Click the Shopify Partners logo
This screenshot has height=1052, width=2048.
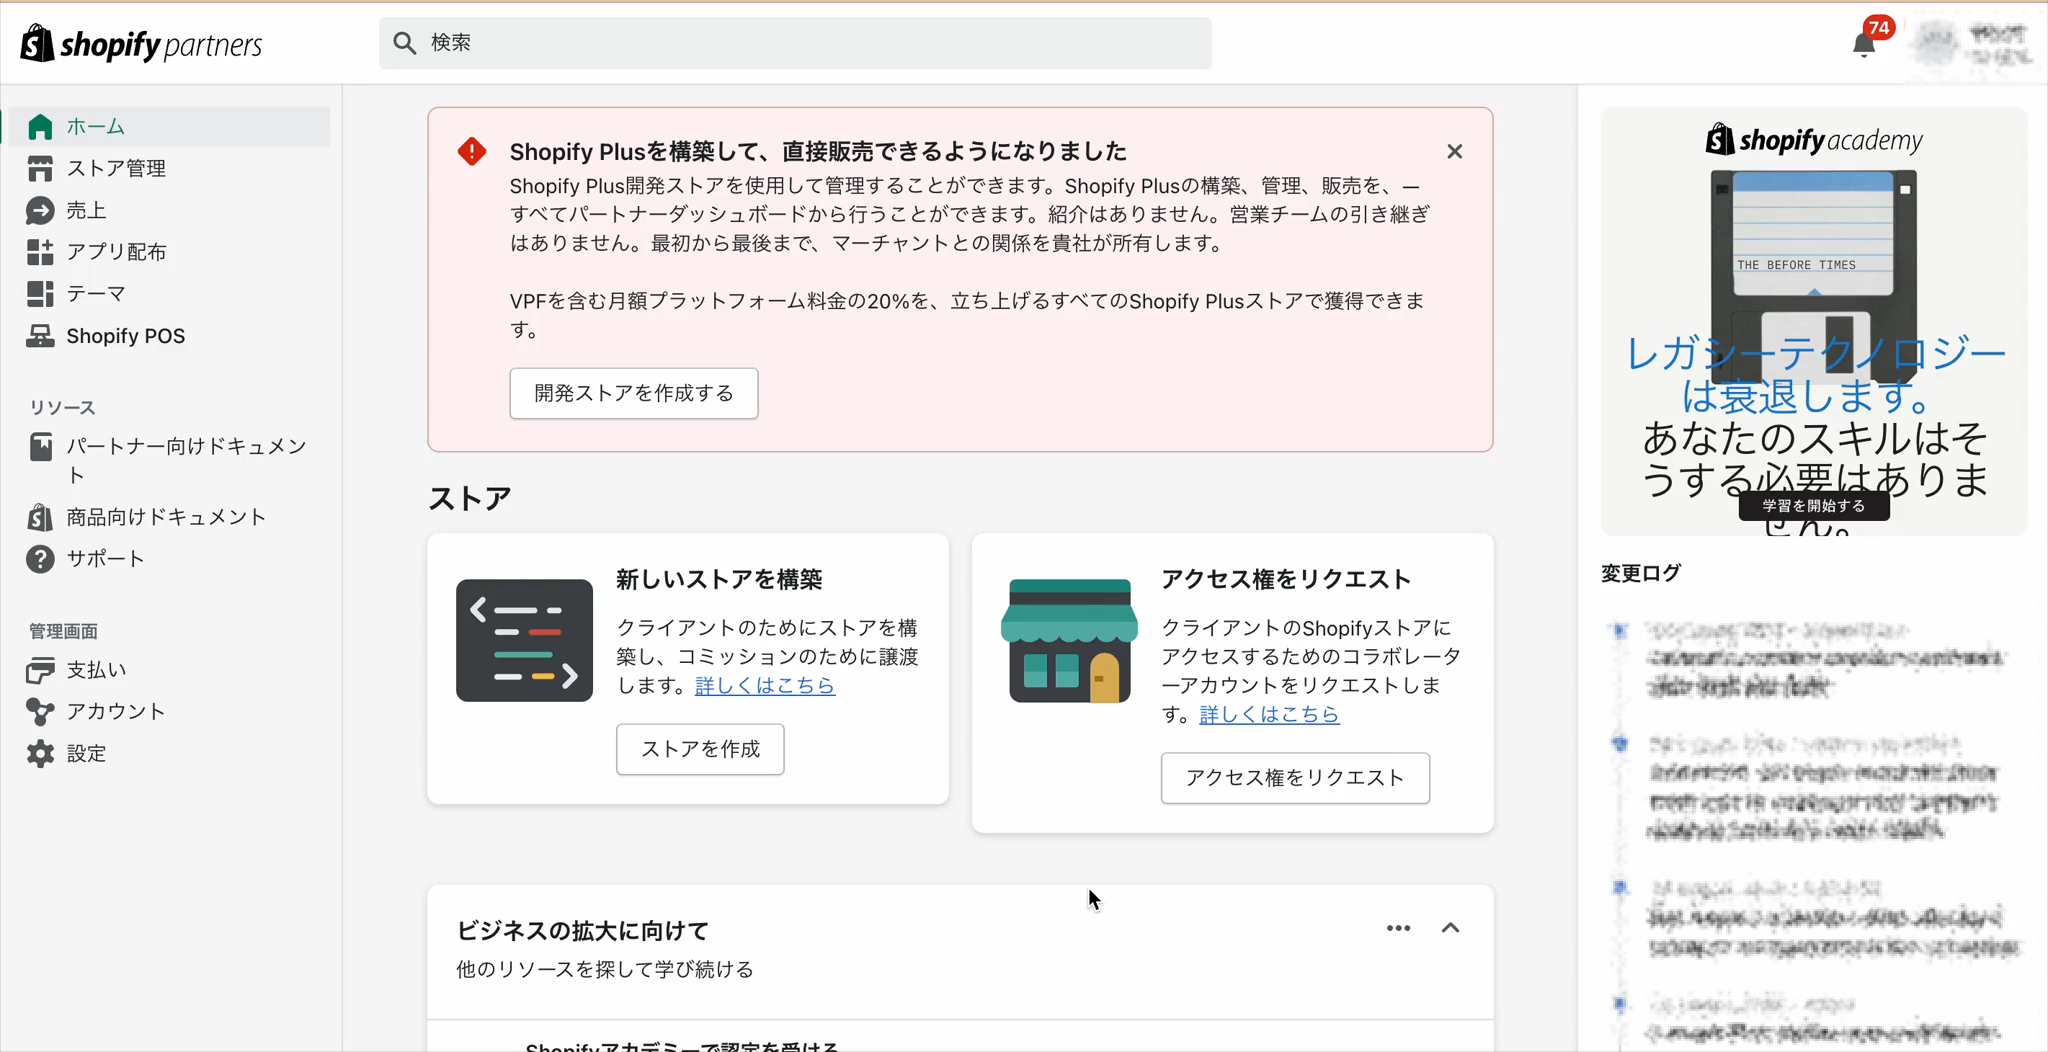click(x=141, y=43)
